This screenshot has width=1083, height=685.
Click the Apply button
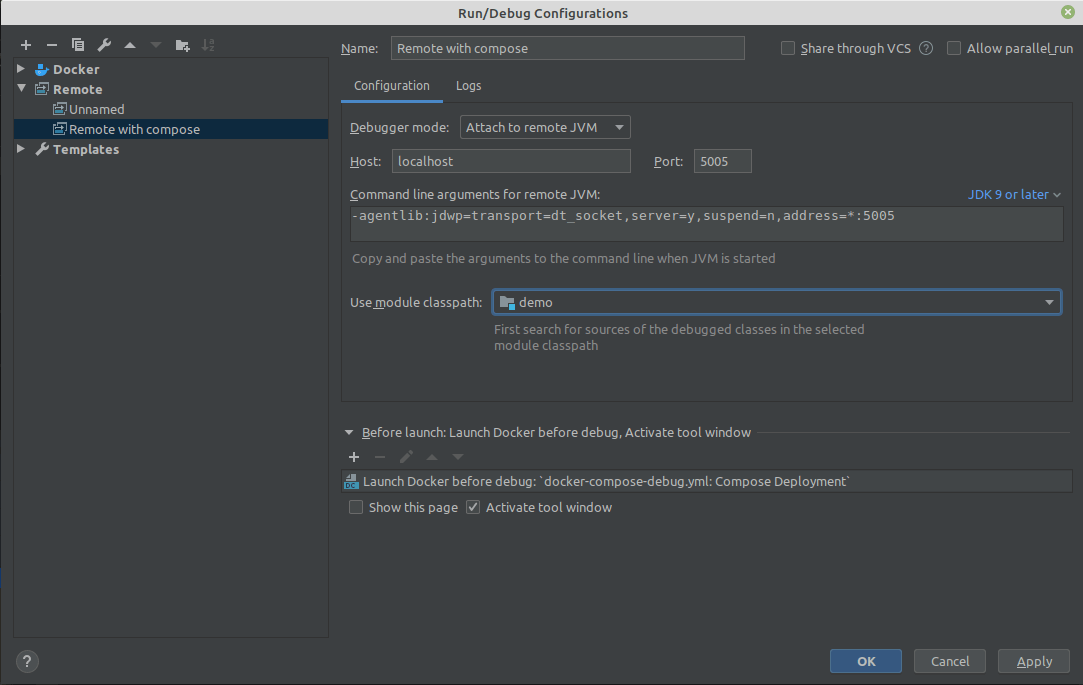tap(1033, 661)
